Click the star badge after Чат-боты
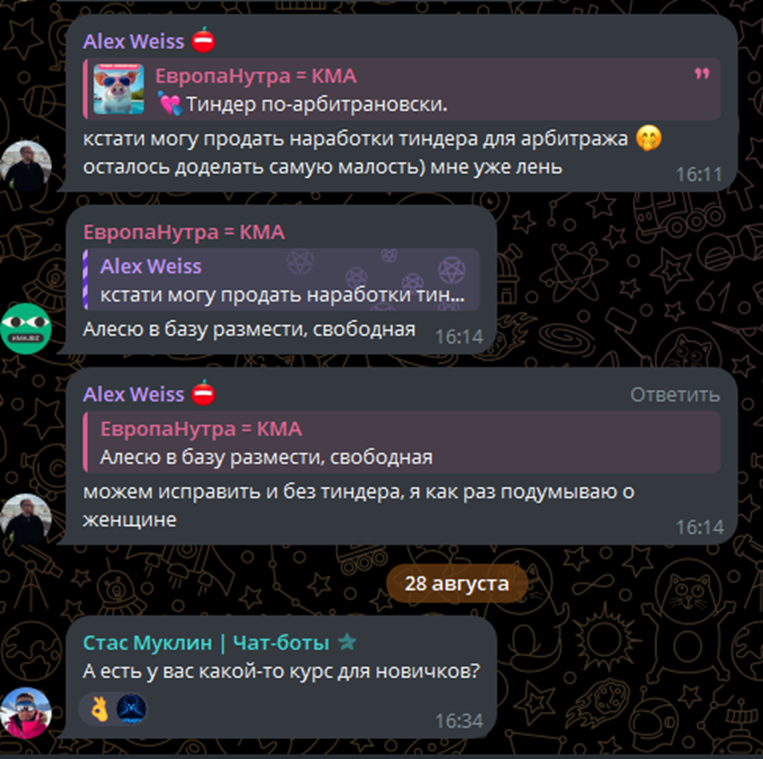This screenshot has height=759, width=763. (347, 642)
